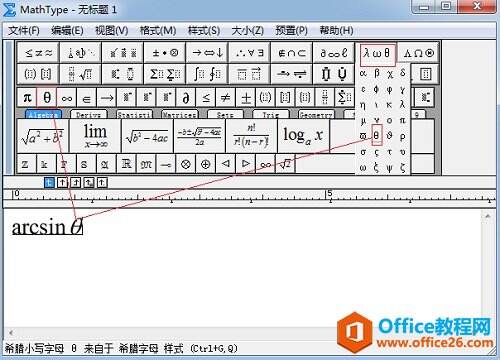The height and width of the screenshot is (360, 500).
Task: Open the operator symbols palette (±•⊗)
Action: [x=165, y=53]
